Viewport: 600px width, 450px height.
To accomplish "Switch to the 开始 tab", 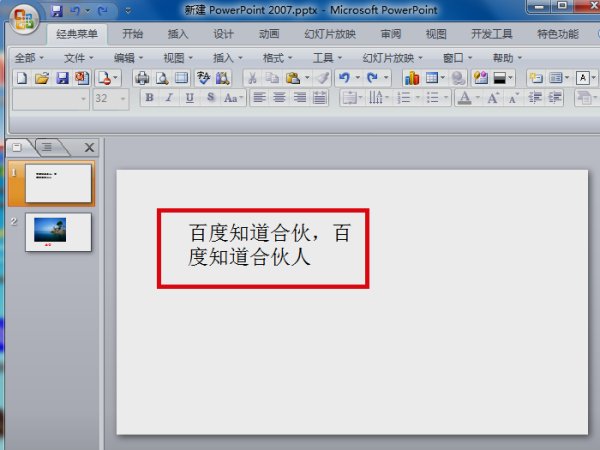I will click(132, 34).
